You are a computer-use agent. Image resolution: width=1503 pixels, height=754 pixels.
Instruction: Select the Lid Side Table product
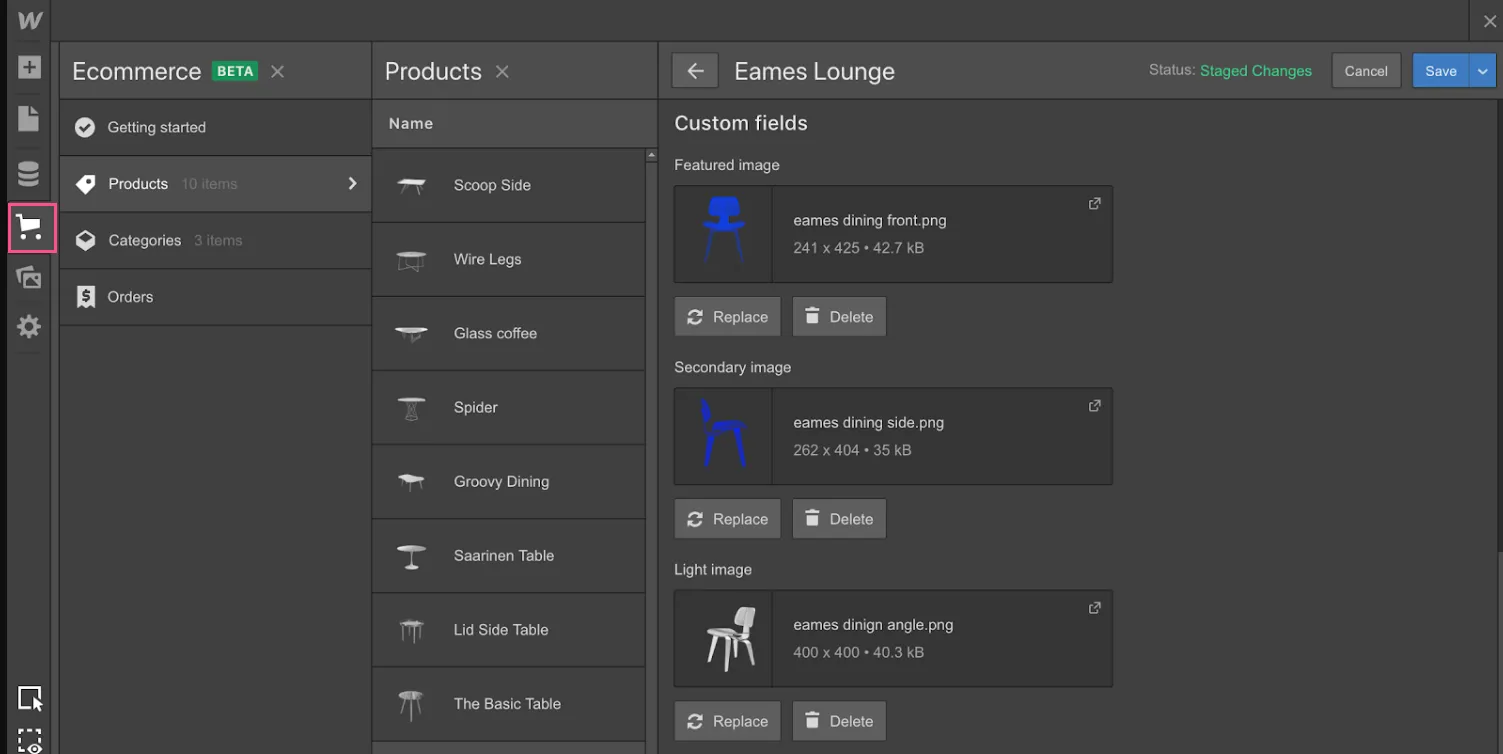point(508,629)
